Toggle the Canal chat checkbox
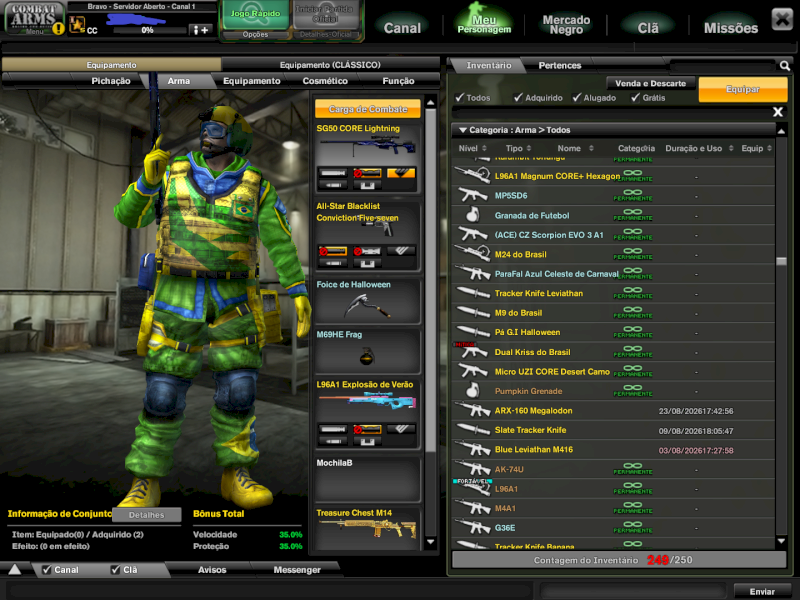This screenshot has height=600, width=800. (x=47, y=569)
